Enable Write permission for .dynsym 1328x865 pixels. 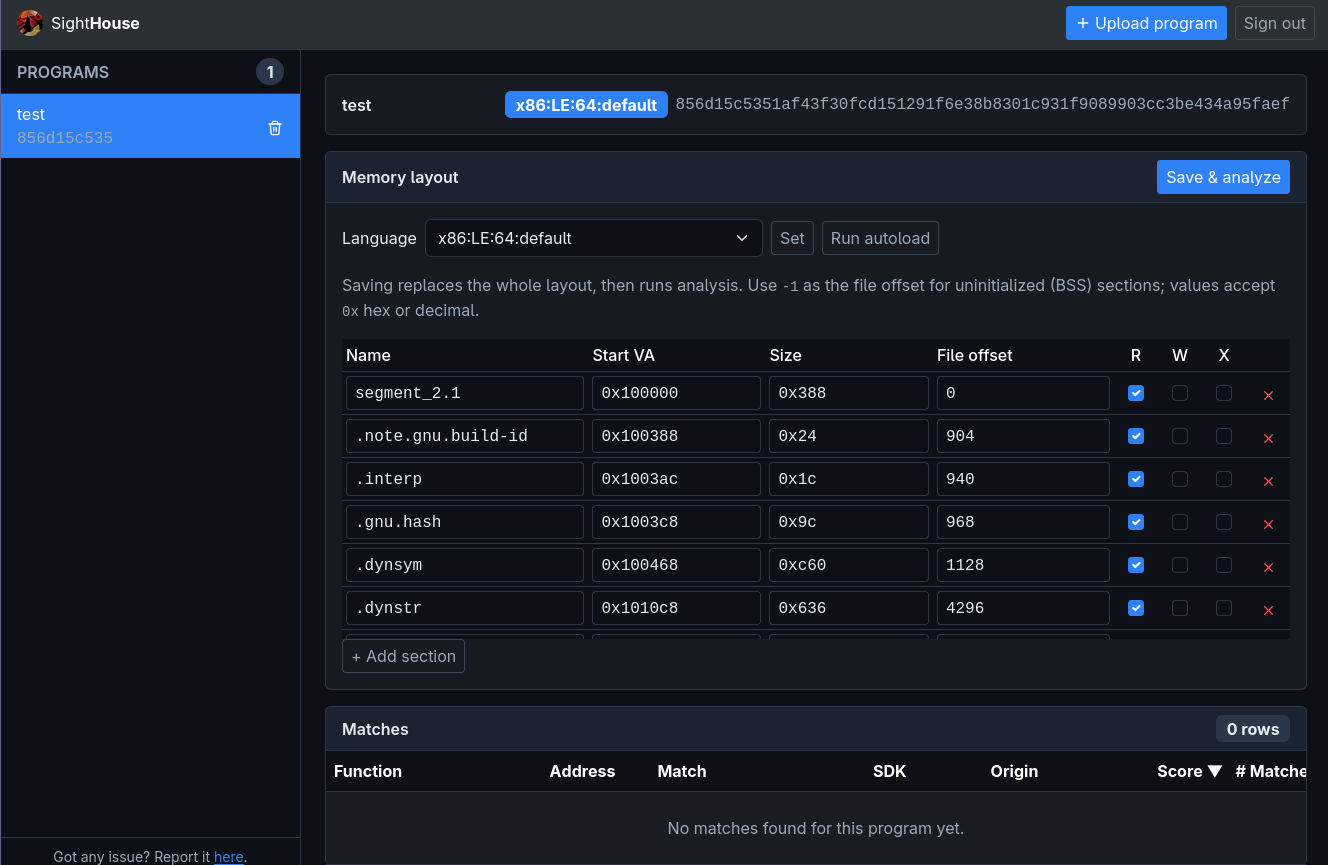(1180, 565)
